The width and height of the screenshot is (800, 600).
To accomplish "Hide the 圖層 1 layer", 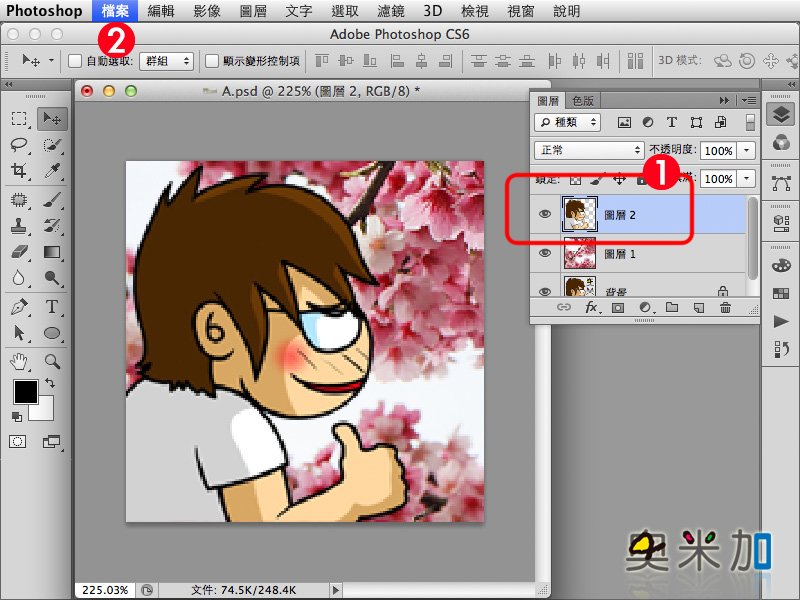I will click(x=545, y=253).
